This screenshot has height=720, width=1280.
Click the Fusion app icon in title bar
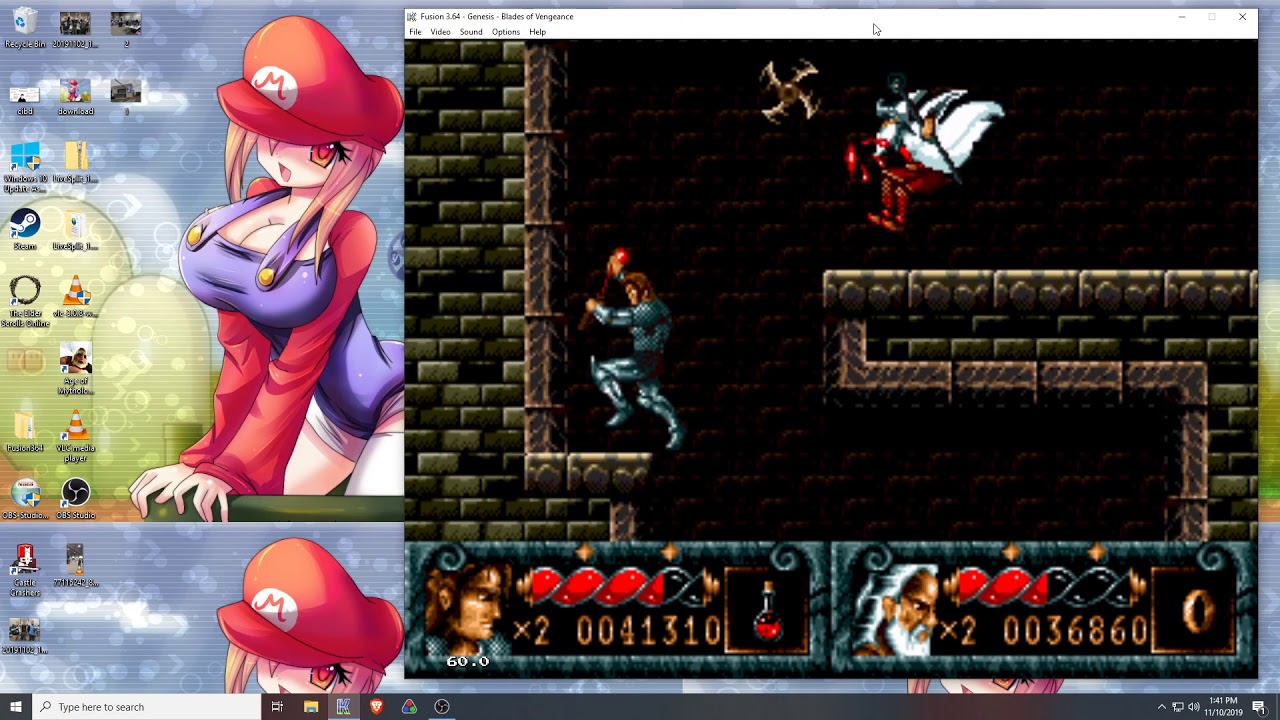coord(412,17)
